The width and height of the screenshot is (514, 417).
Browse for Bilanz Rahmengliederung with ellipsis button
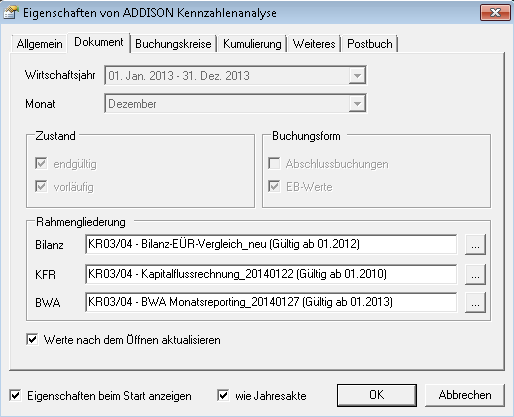pyautogui.click(x=475, y=245)
